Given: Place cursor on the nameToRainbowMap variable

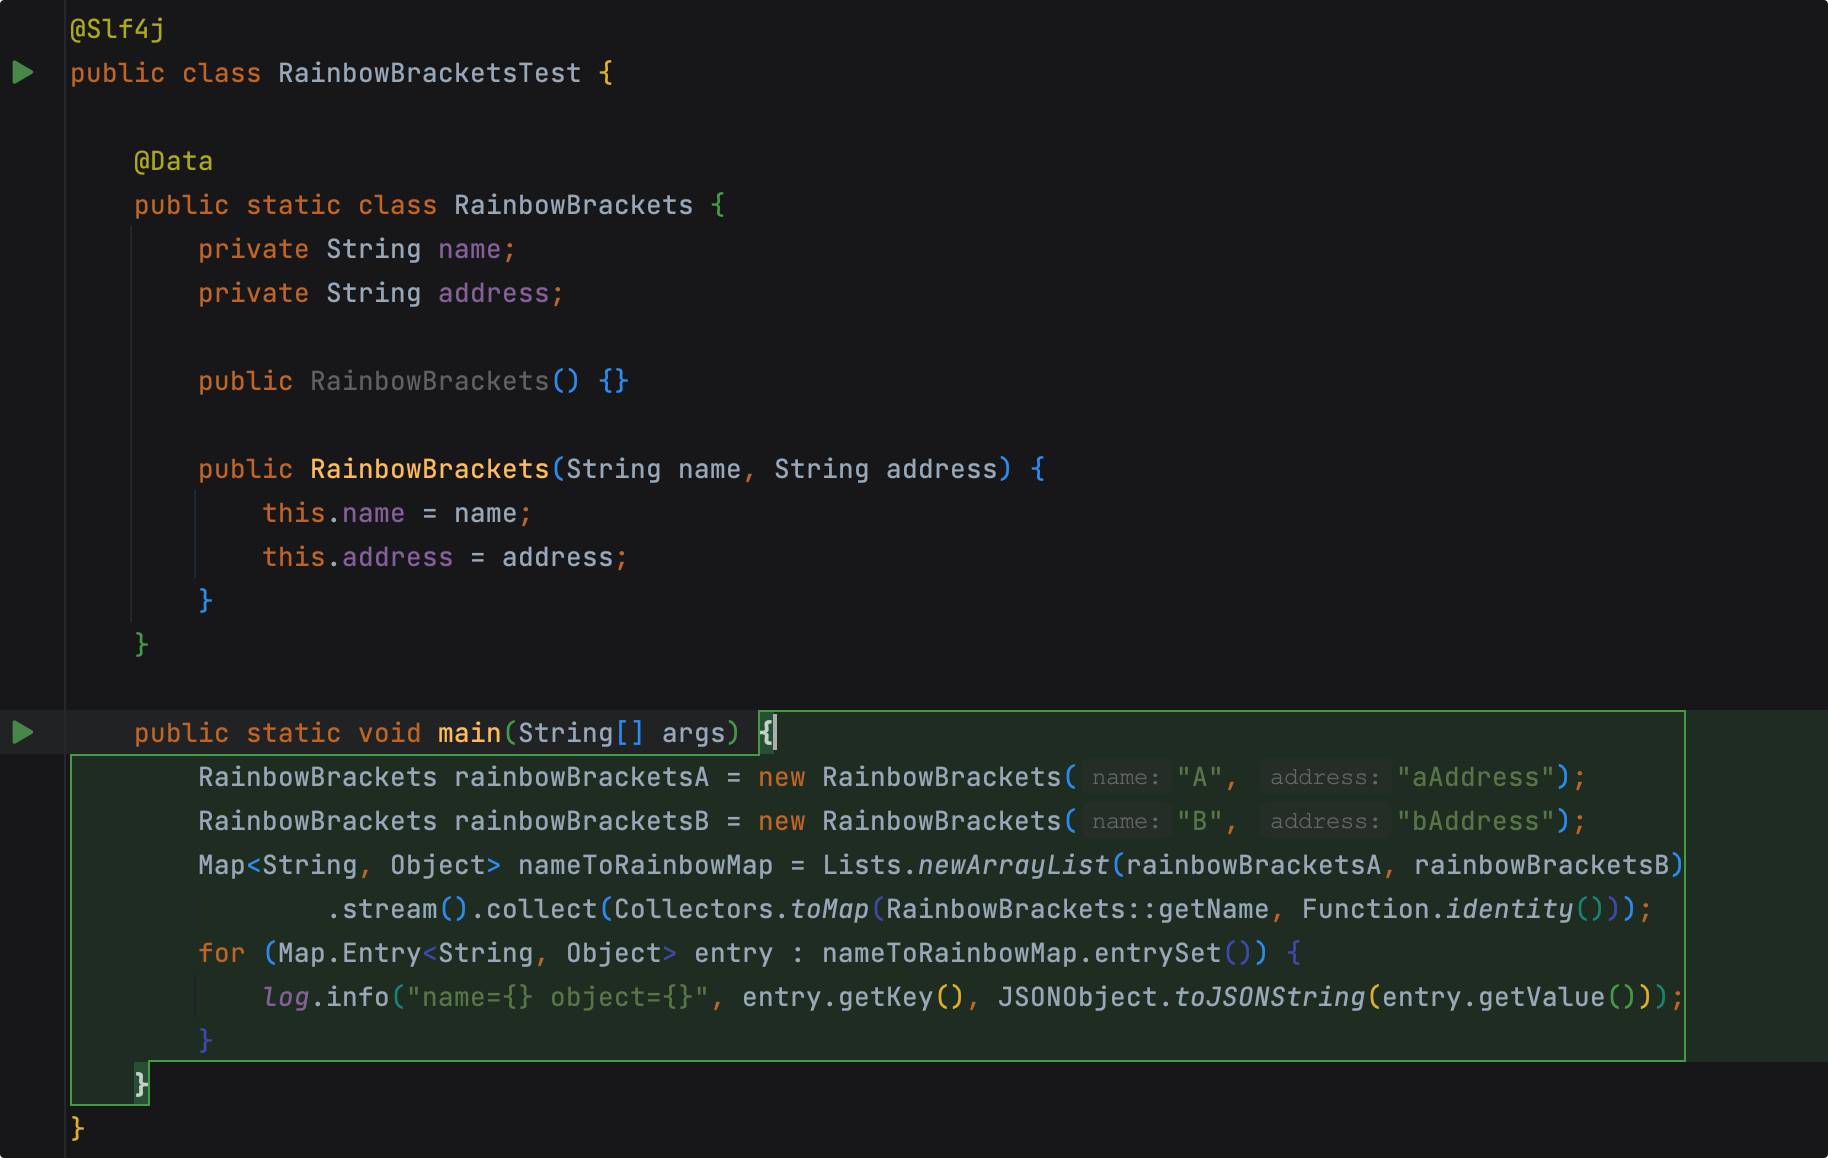Looking at the screenshot, I should (x=645, y=864).
